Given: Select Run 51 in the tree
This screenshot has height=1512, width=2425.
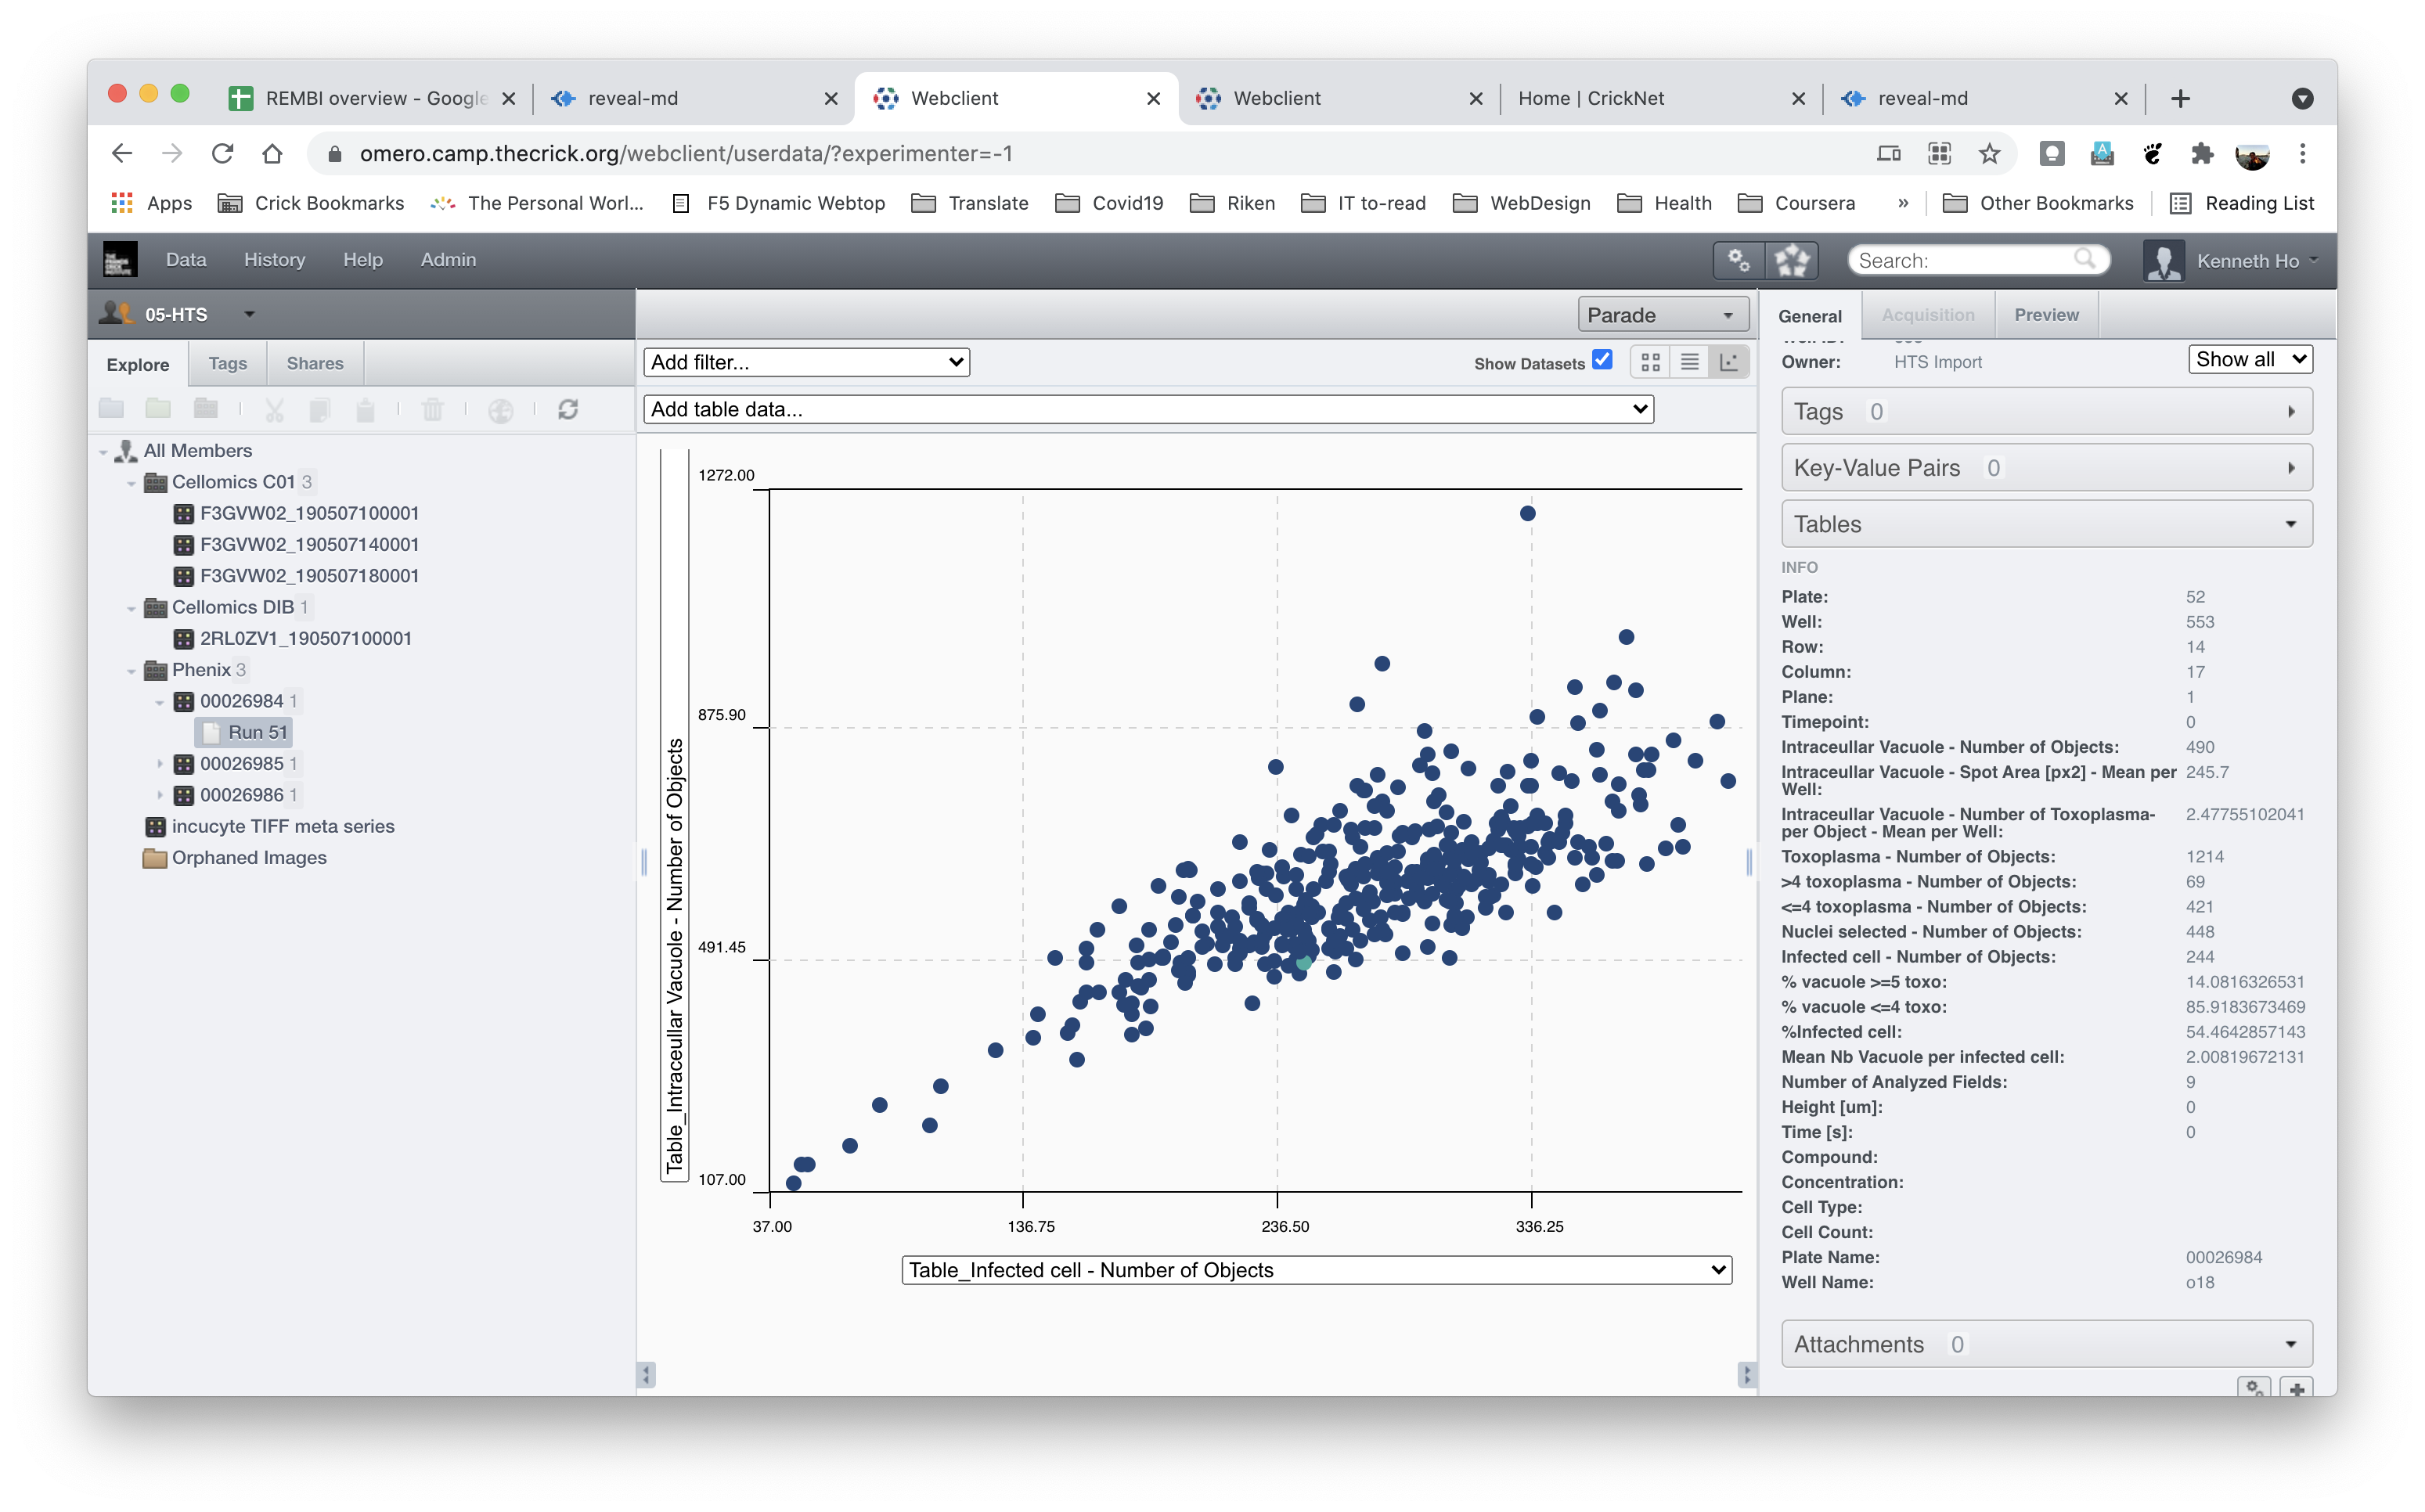Looking at the screenshot, I should [257, 732].
